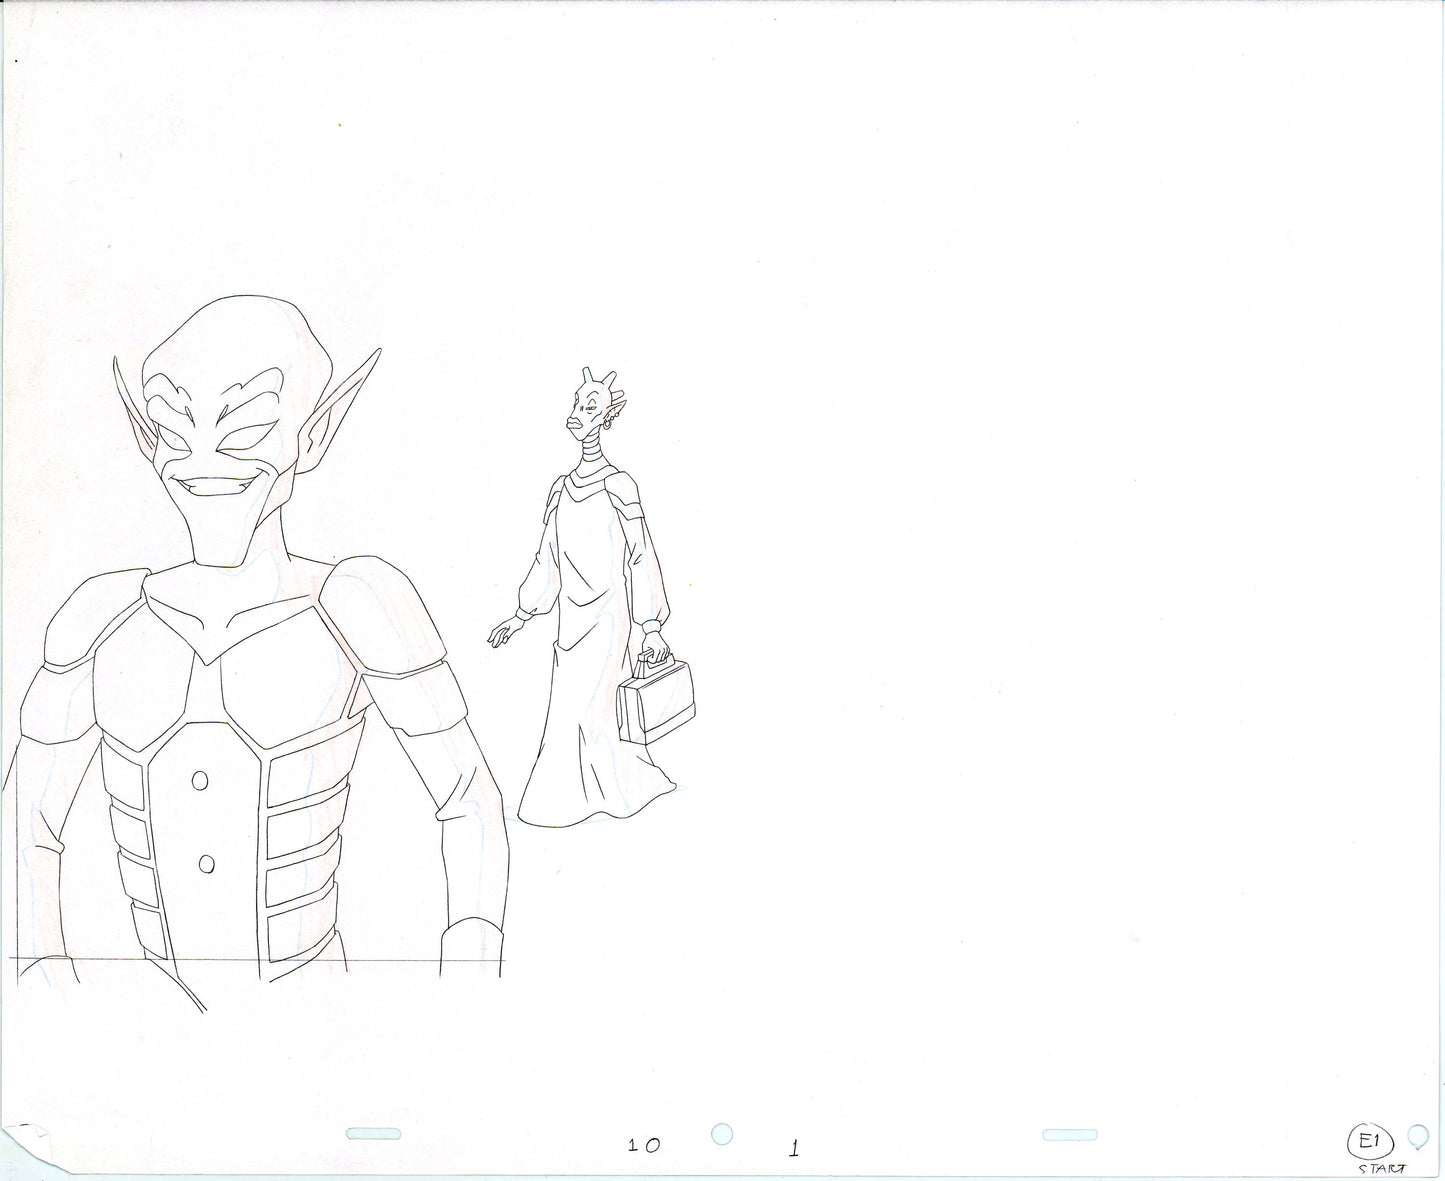Select the alien's chest plate button
1445x1181 pixels.
click(202, 780)
